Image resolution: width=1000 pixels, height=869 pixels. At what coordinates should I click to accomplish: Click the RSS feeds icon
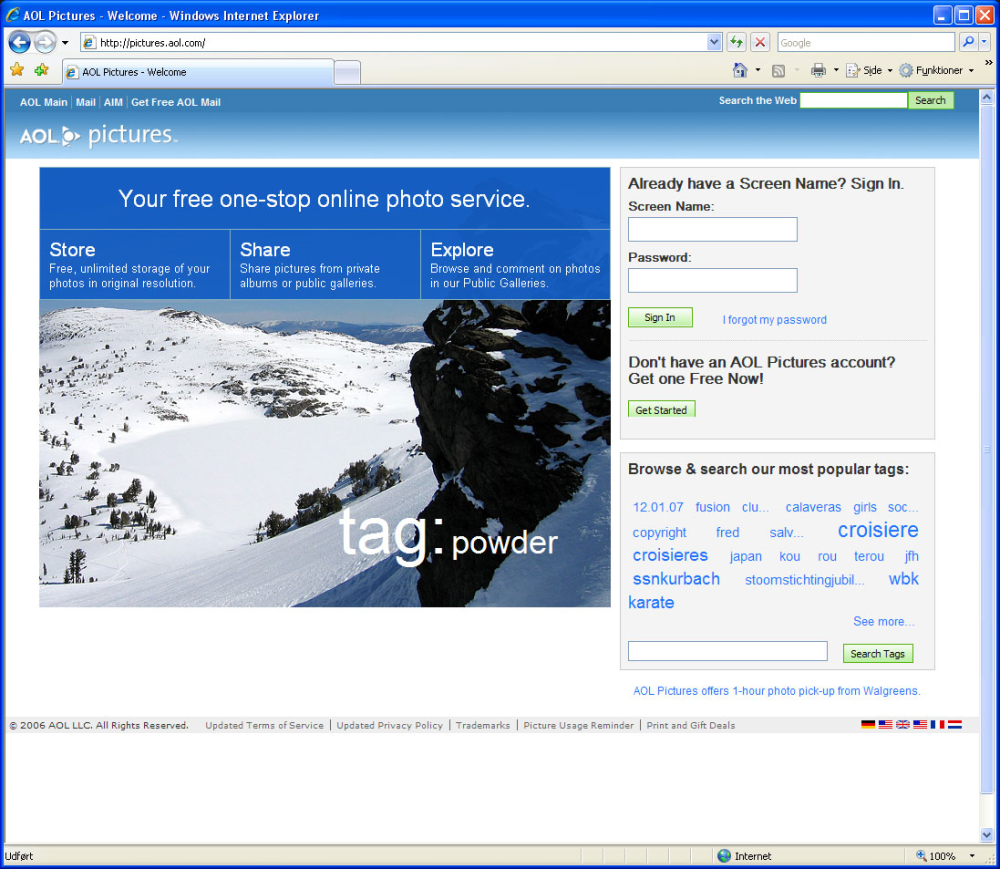point(778,71)
